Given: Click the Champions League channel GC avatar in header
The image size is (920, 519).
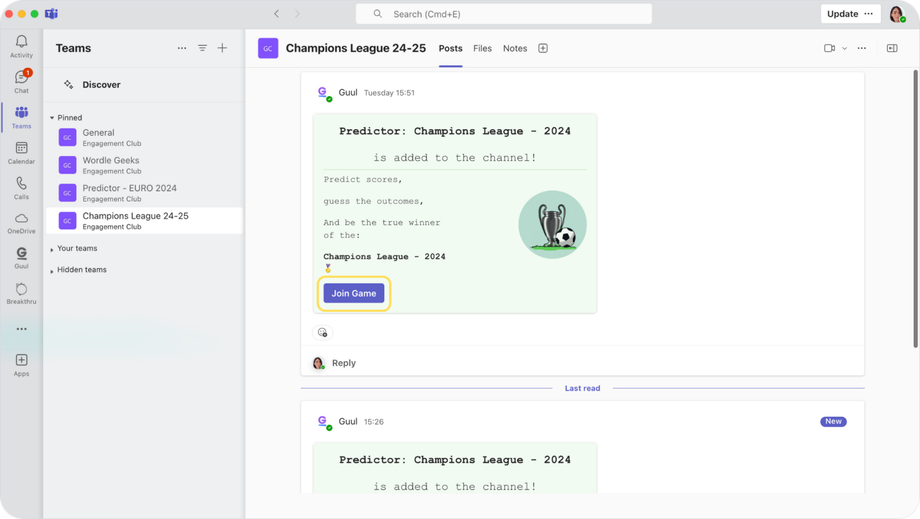Looking at the screenshot, I should tap(268, 48).
